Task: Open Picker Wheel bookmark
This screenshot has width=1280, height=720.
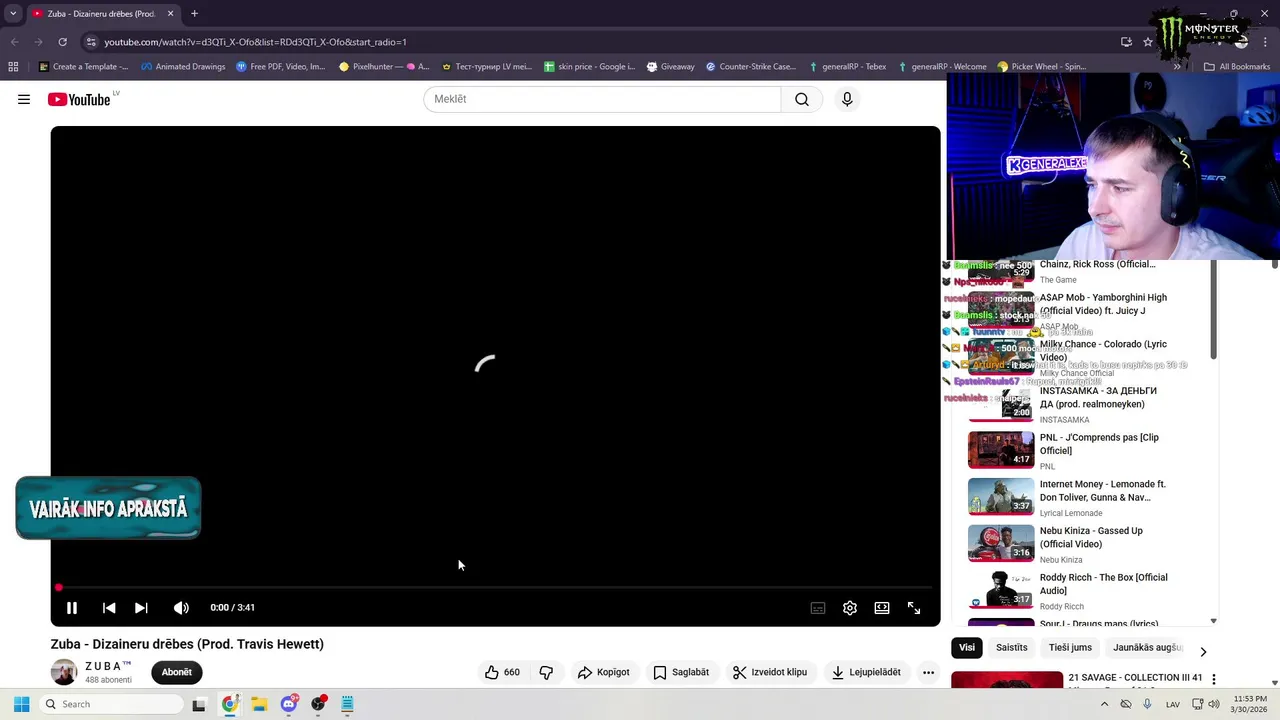Action: tap(1041, 67)
